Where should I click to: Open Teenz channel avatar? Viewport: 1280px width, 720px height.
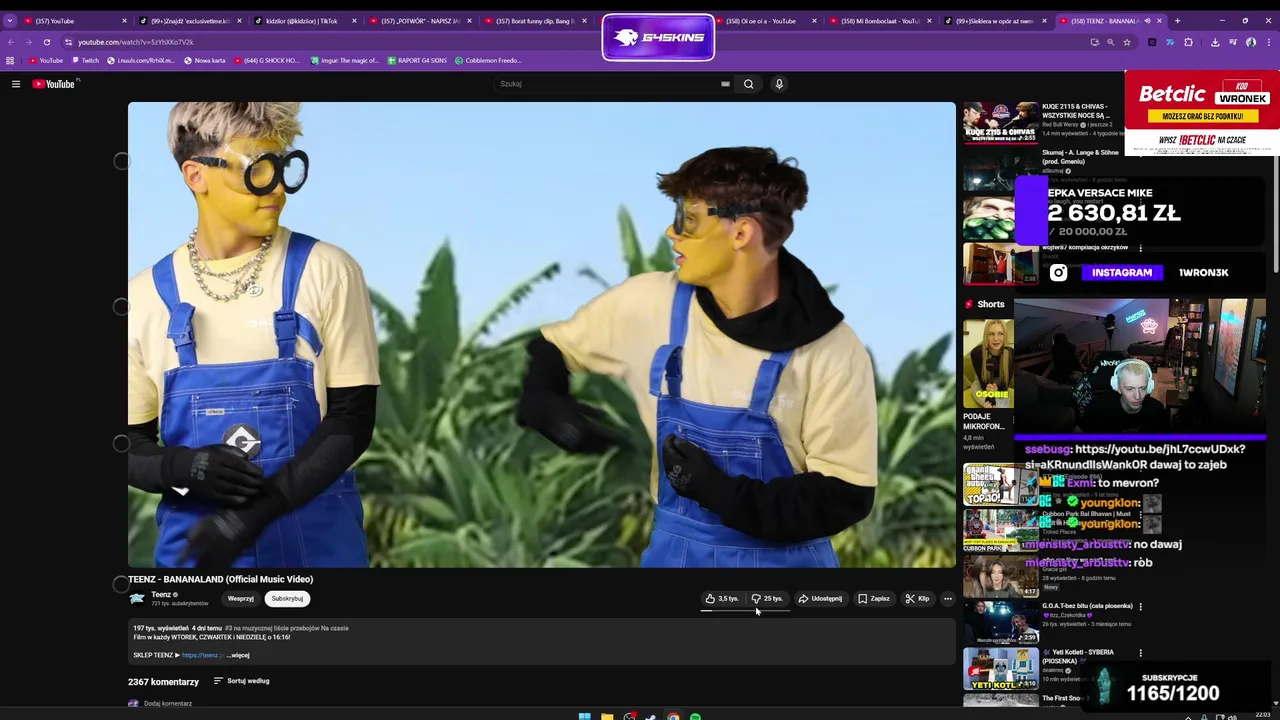coord(137,598)
